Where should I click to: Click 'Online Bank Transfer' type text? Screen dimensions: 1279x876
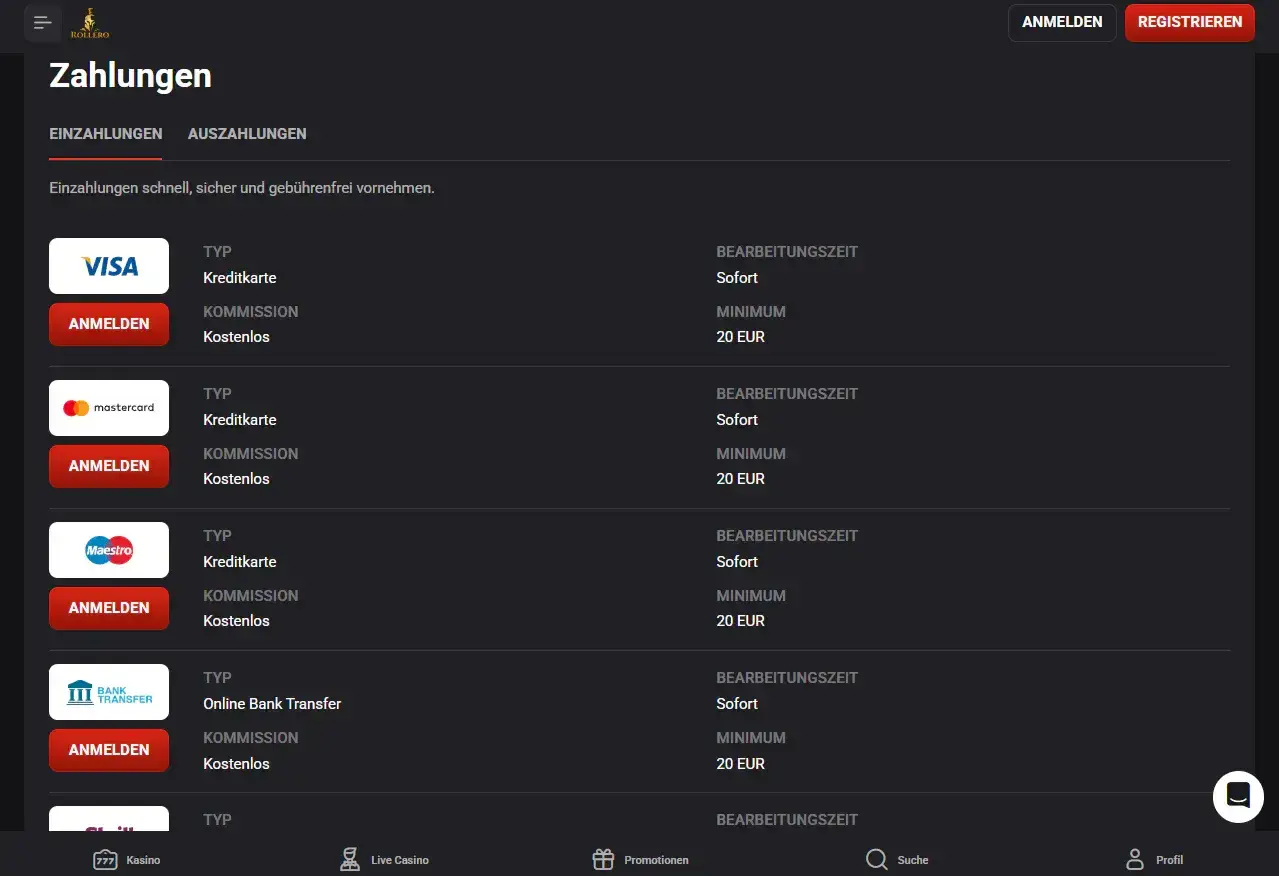(x=272, y=704)
